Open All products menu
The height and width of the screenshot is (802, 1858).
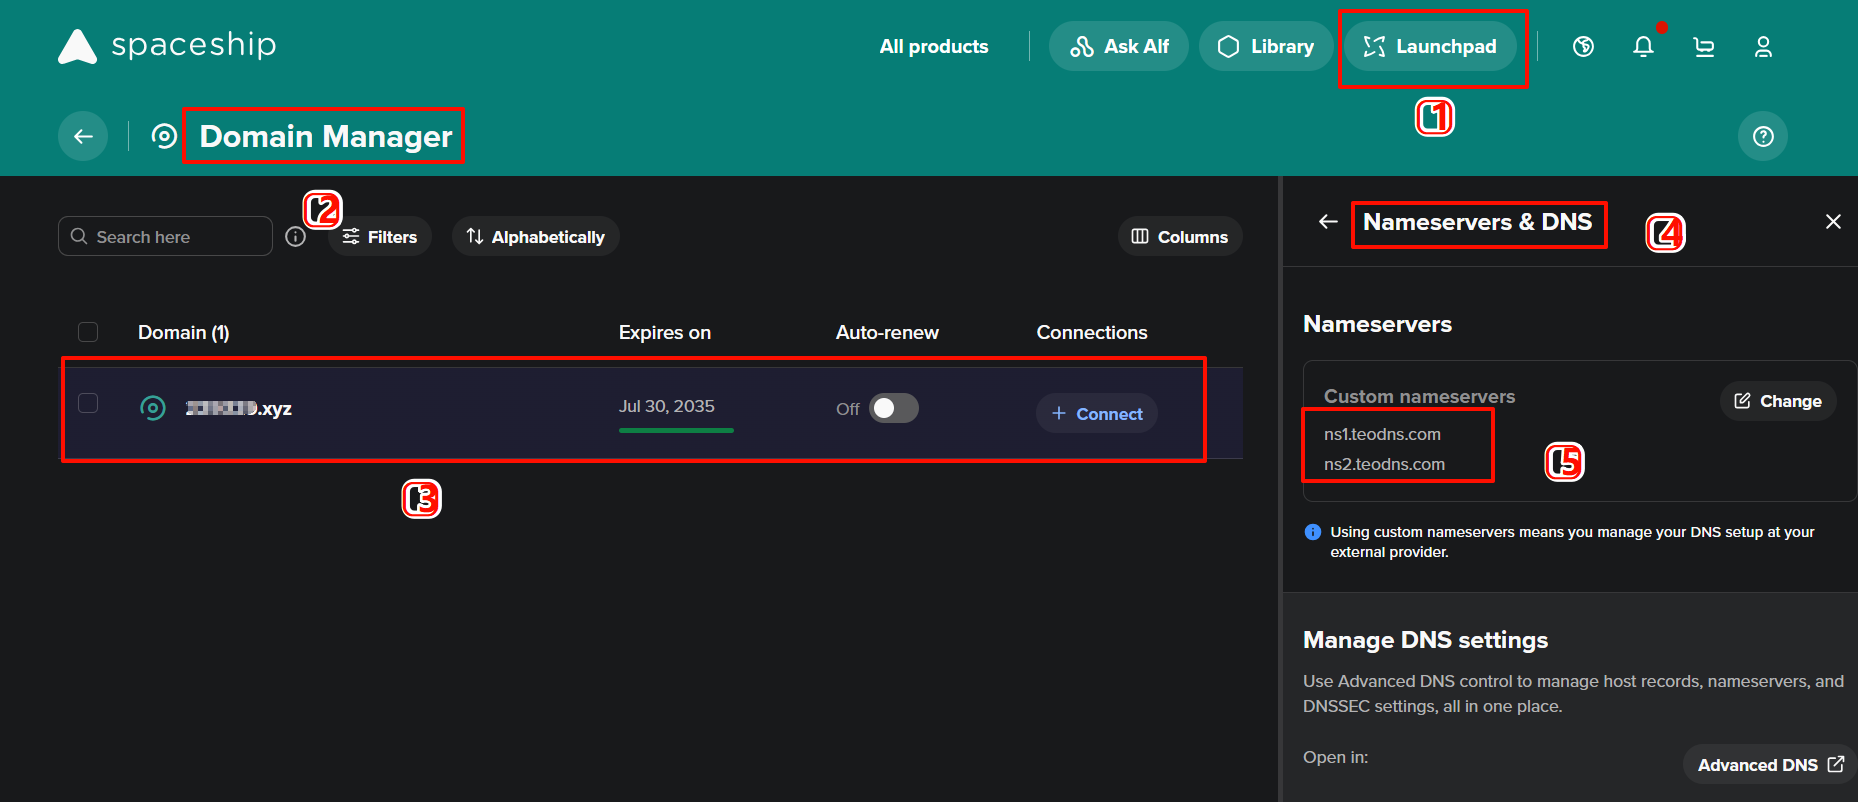[x=934, y=46]
